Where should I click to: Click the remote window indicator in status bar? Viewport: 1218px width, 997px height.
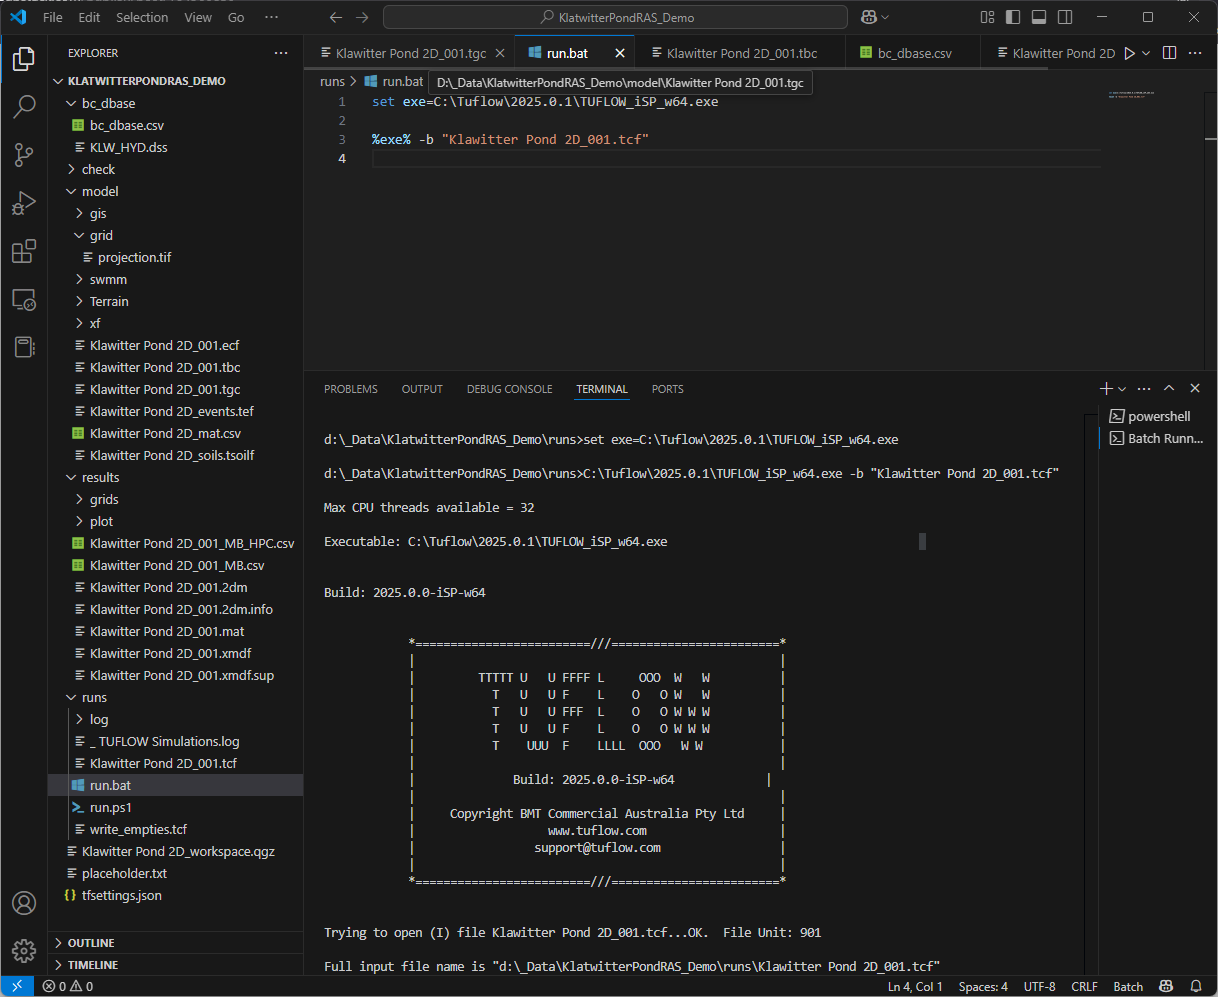17,986
